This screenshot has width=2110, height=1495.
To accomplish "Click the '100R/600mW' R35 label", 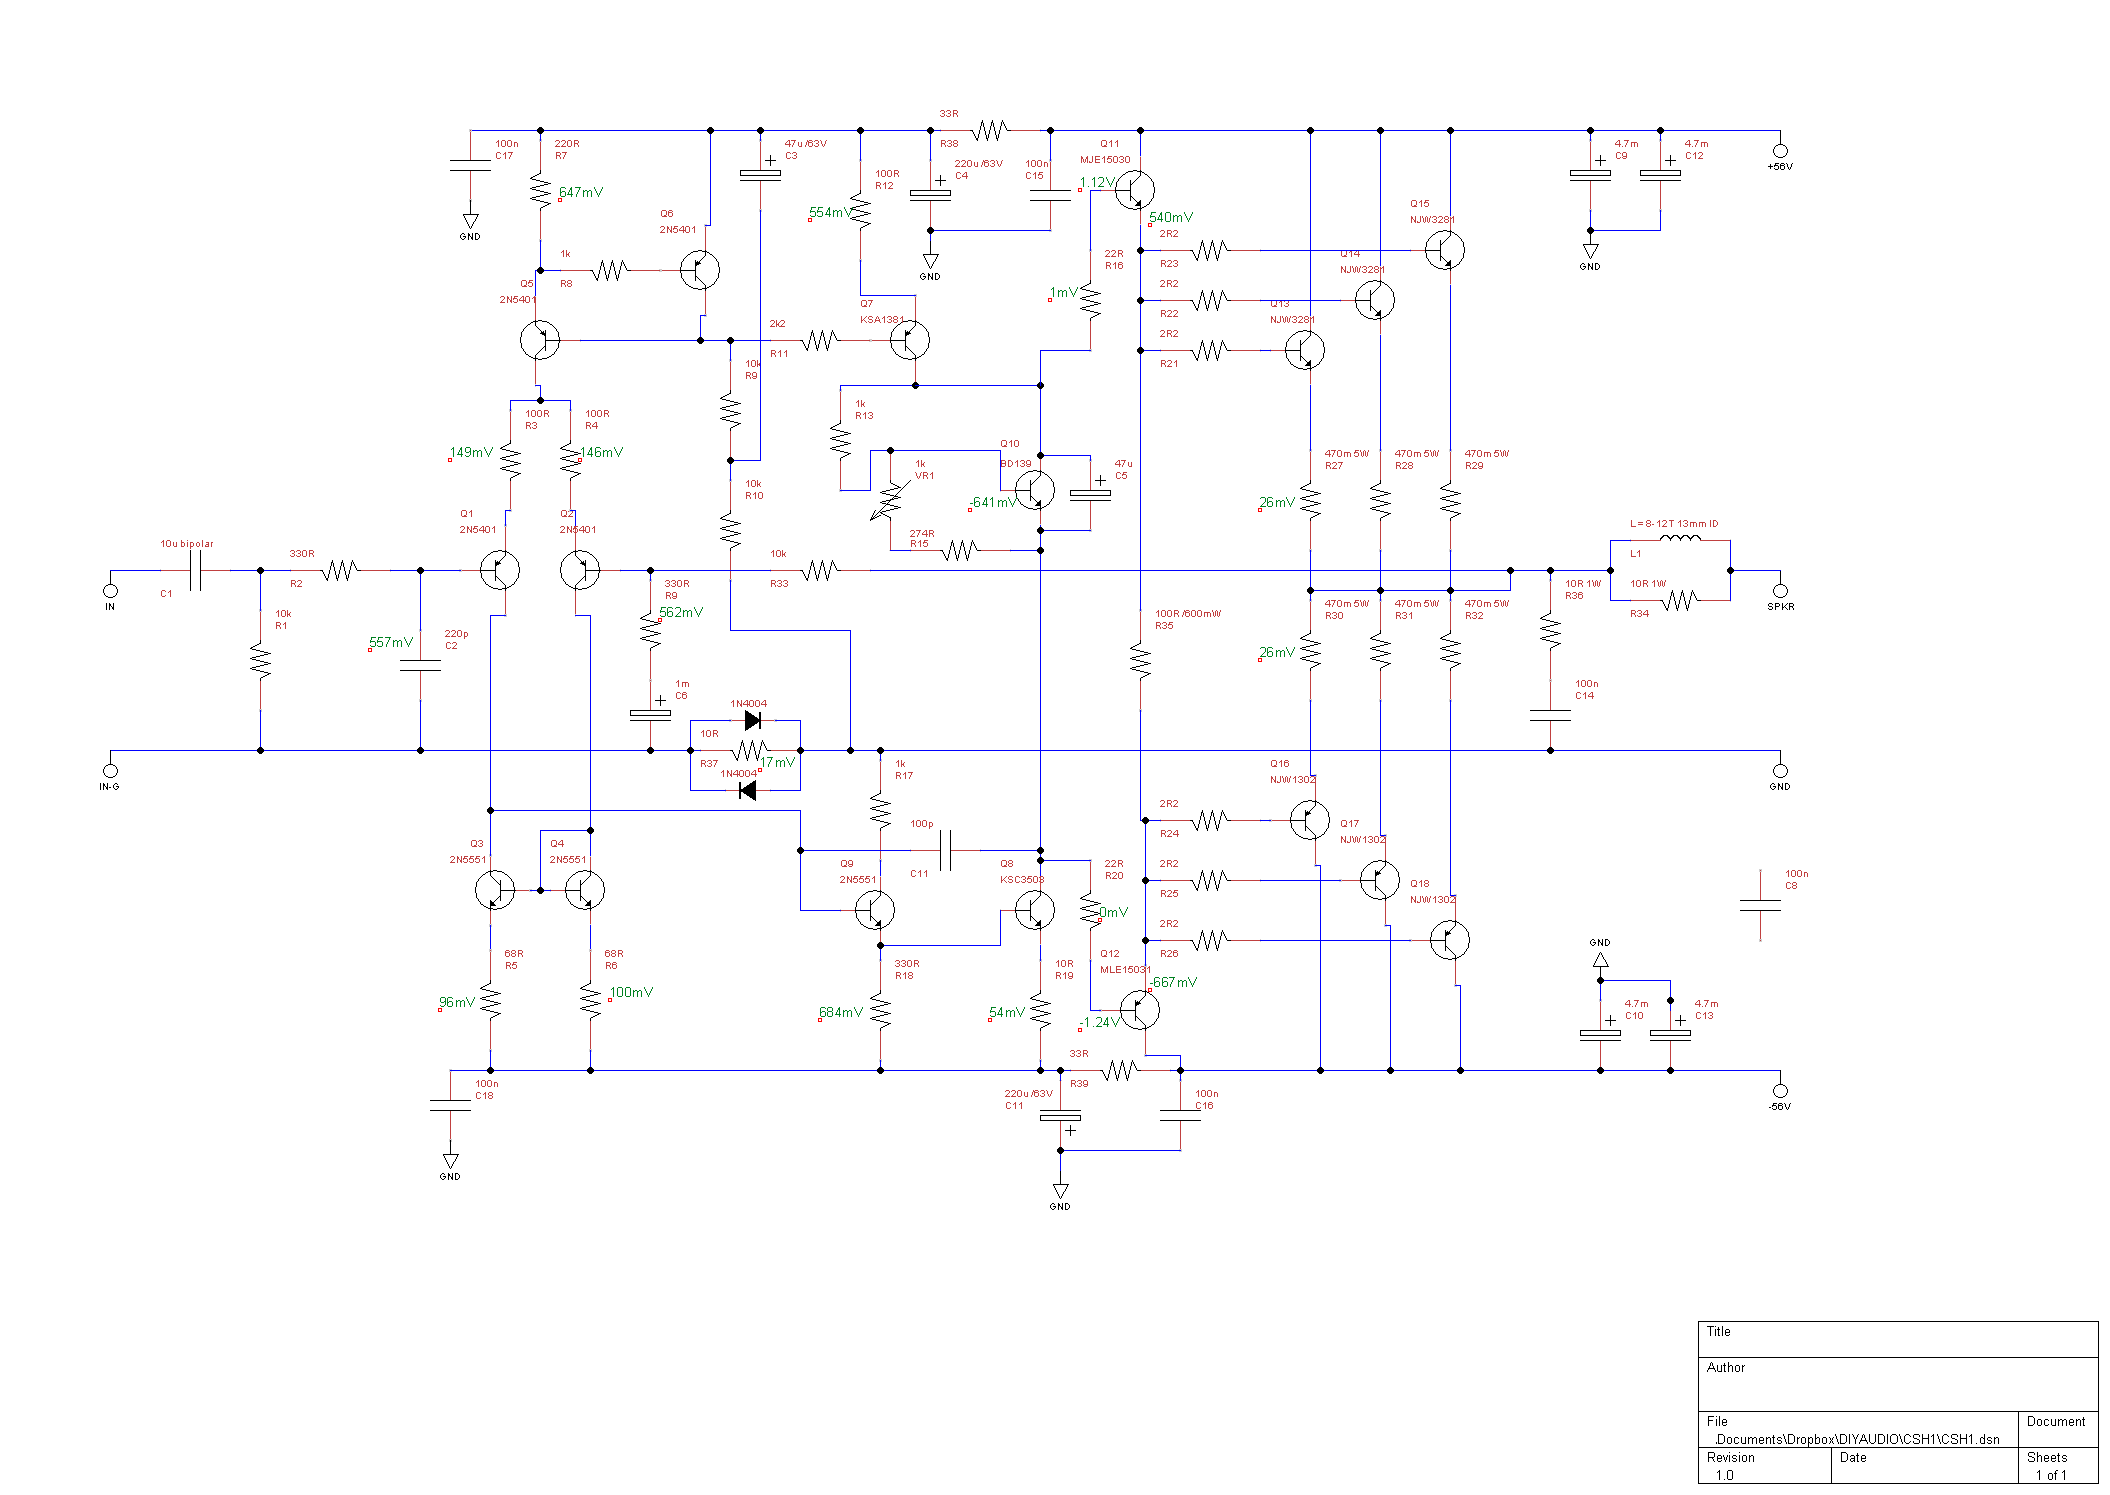I will coord(1188,613).
